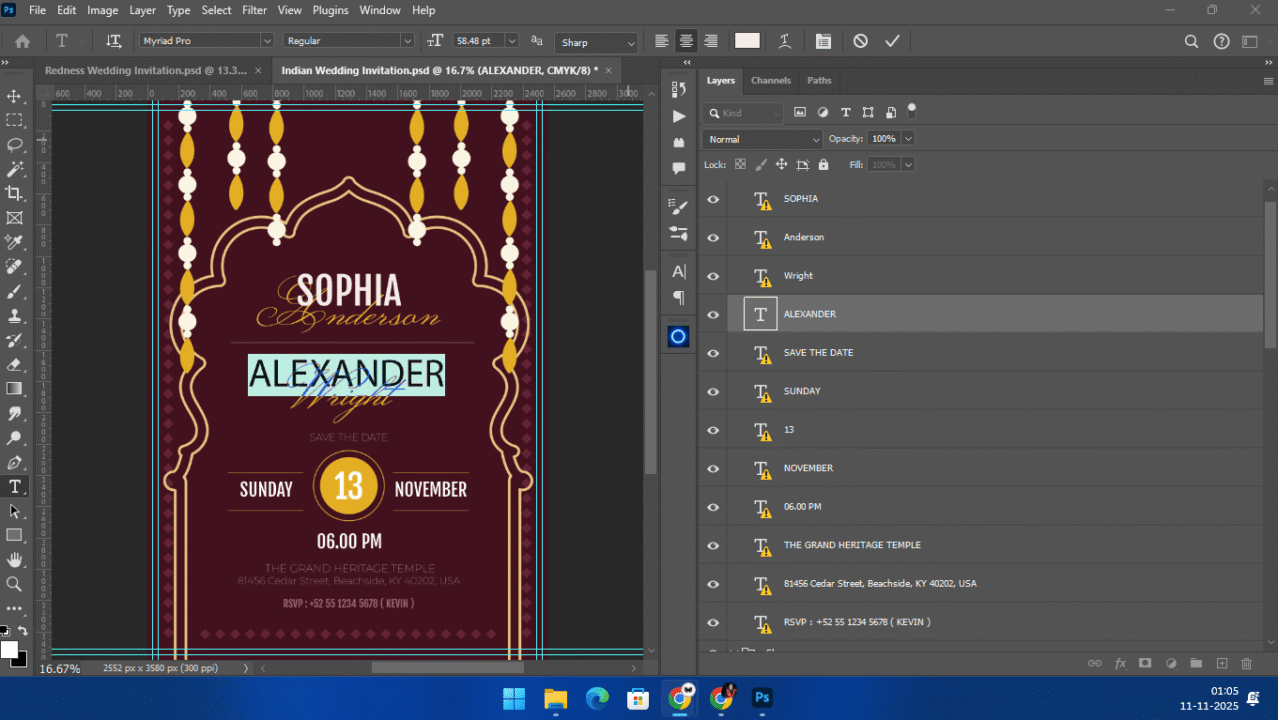Click the Create warped text icon

coord(785,41)
